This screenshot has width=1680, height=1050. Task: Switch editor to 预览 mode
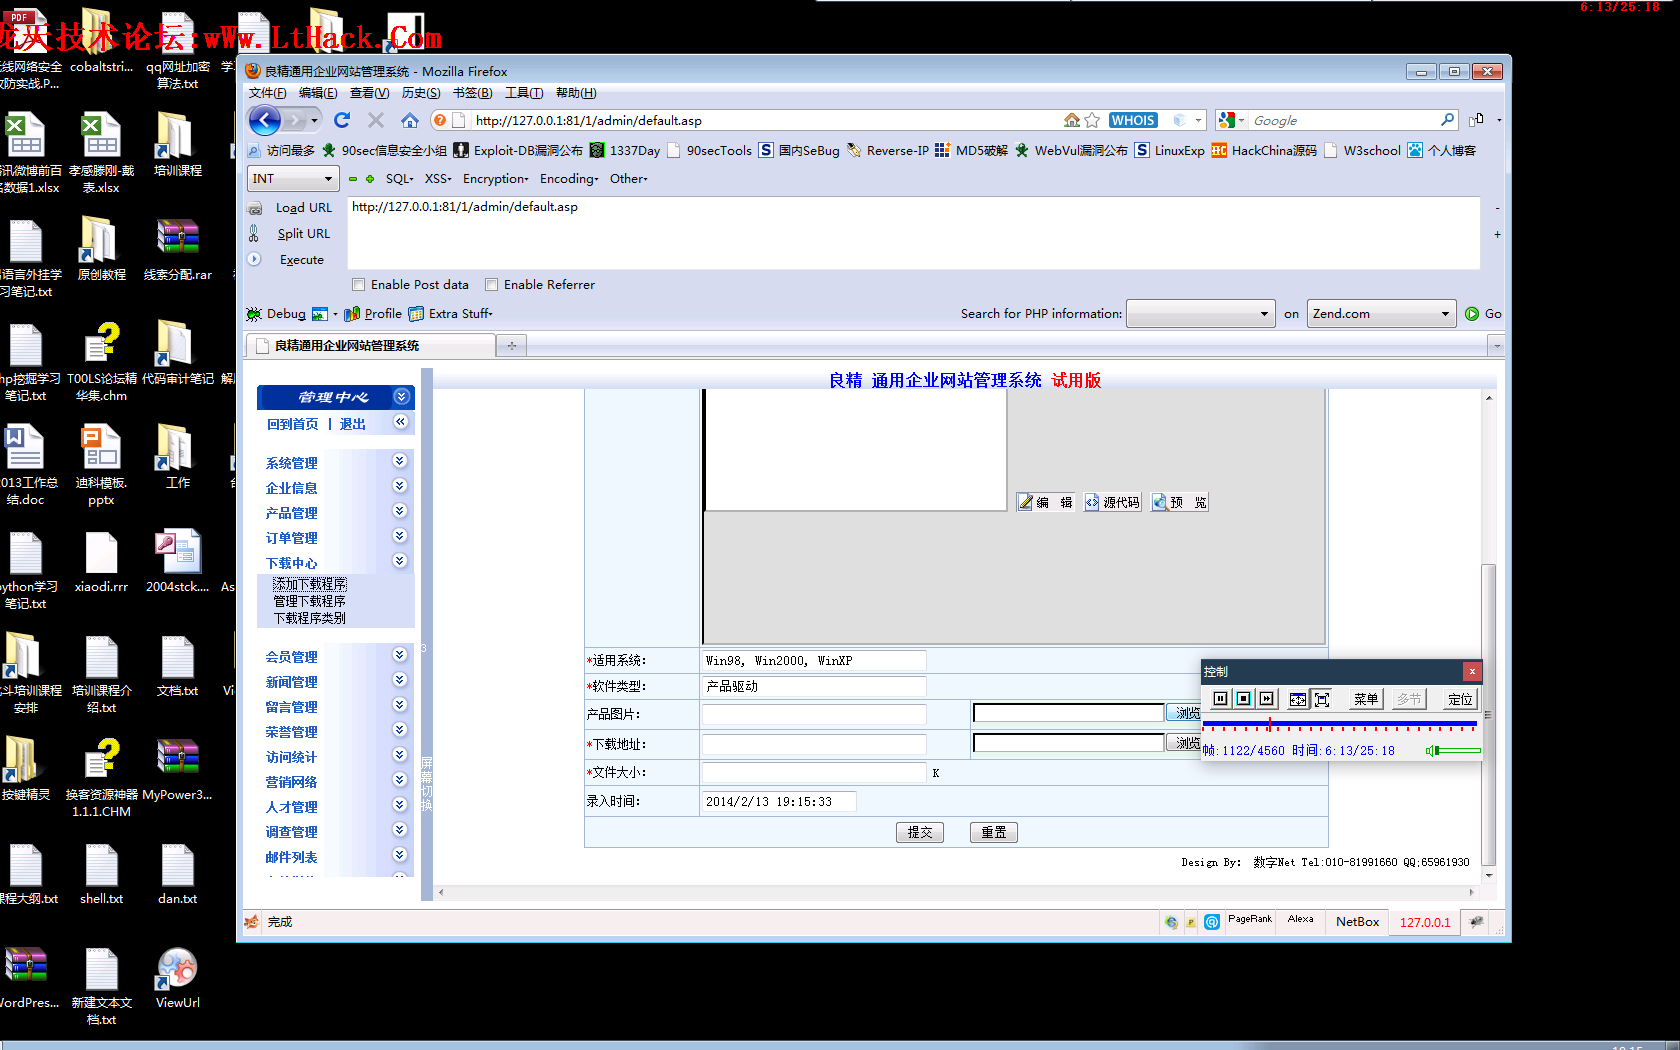click(x=1180, y=502)
